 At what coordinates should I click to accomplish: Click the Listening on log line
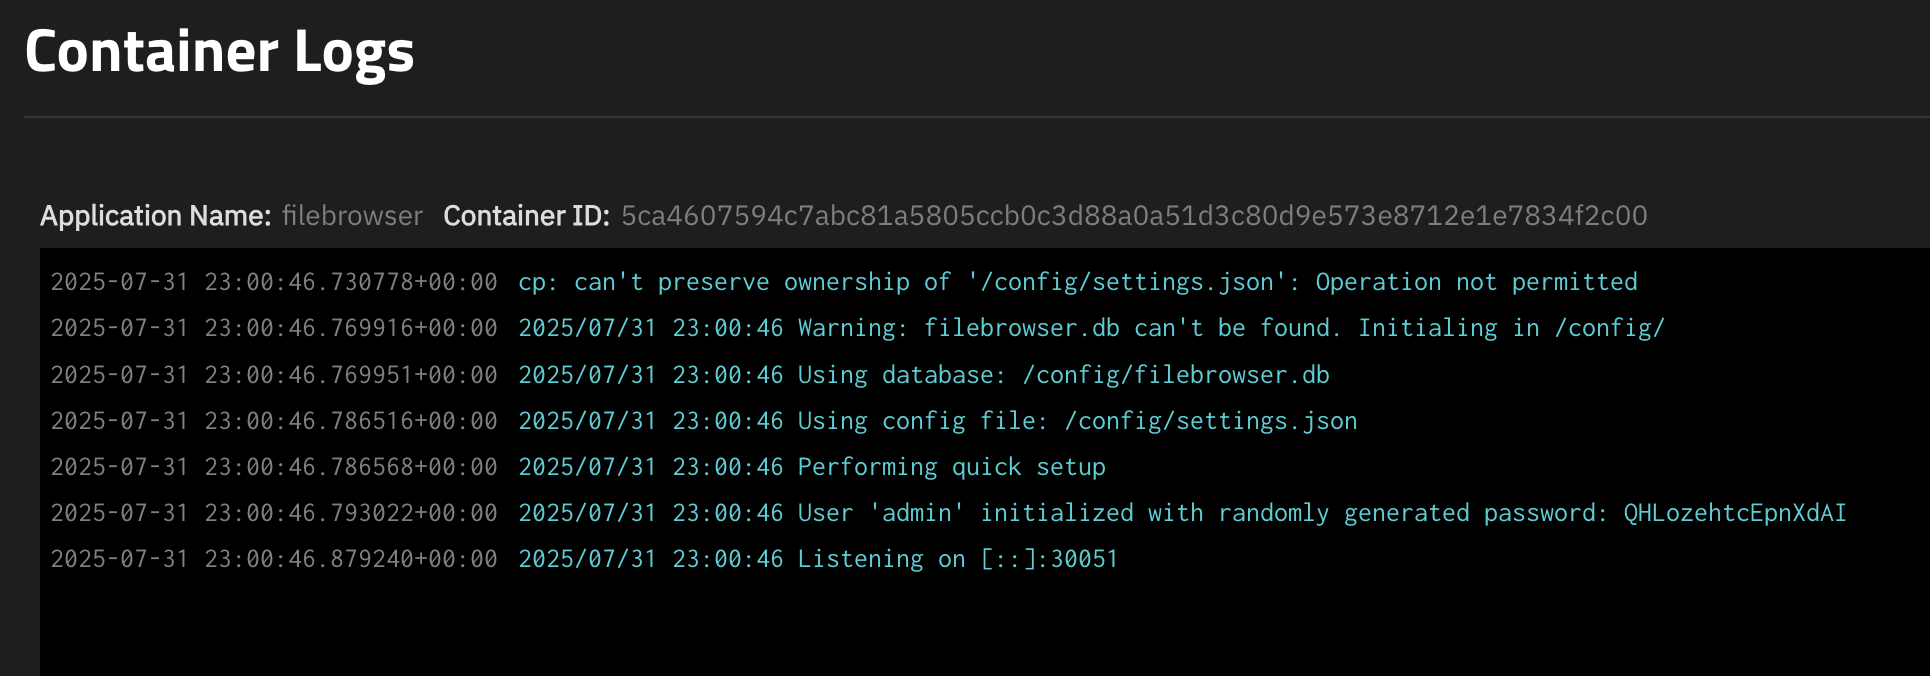pyautogui.click(x=817, y=559)
